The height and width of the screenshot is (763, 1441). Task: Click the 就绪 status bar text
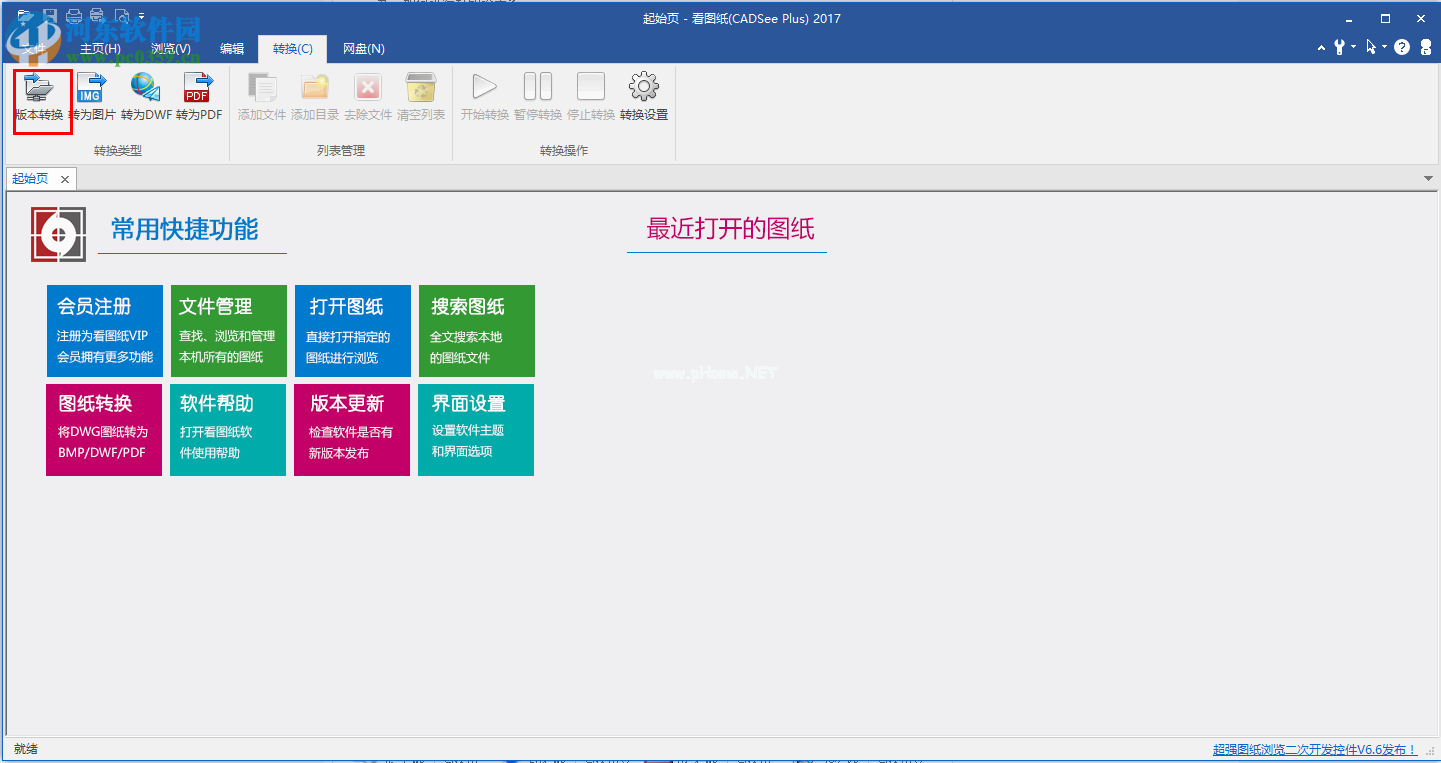tap(26, 748)
